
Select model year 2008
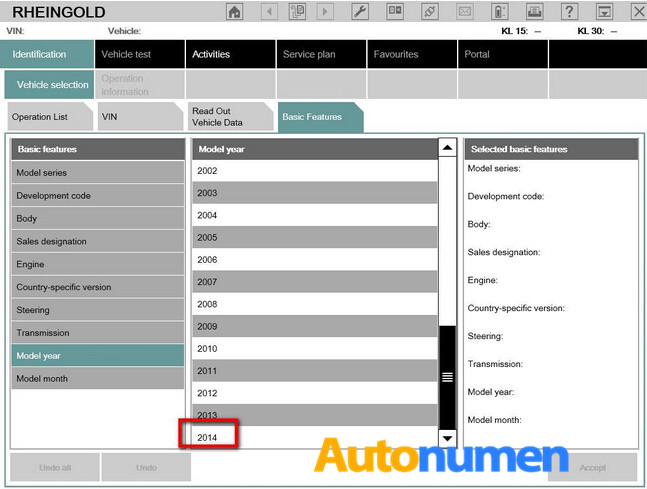pyautogui.click(x=315, y=304)
